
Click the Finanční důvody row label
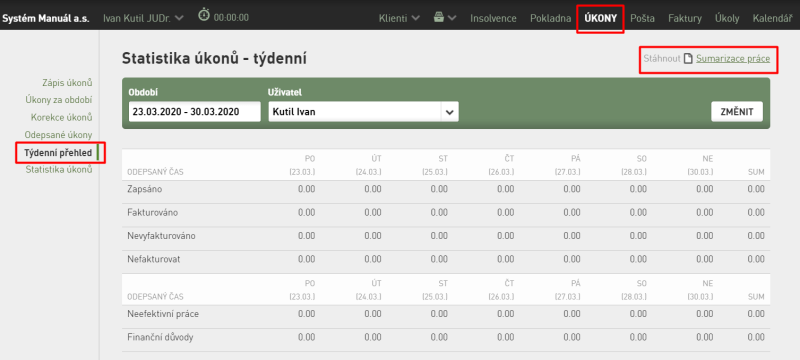[x=160, y=338]
